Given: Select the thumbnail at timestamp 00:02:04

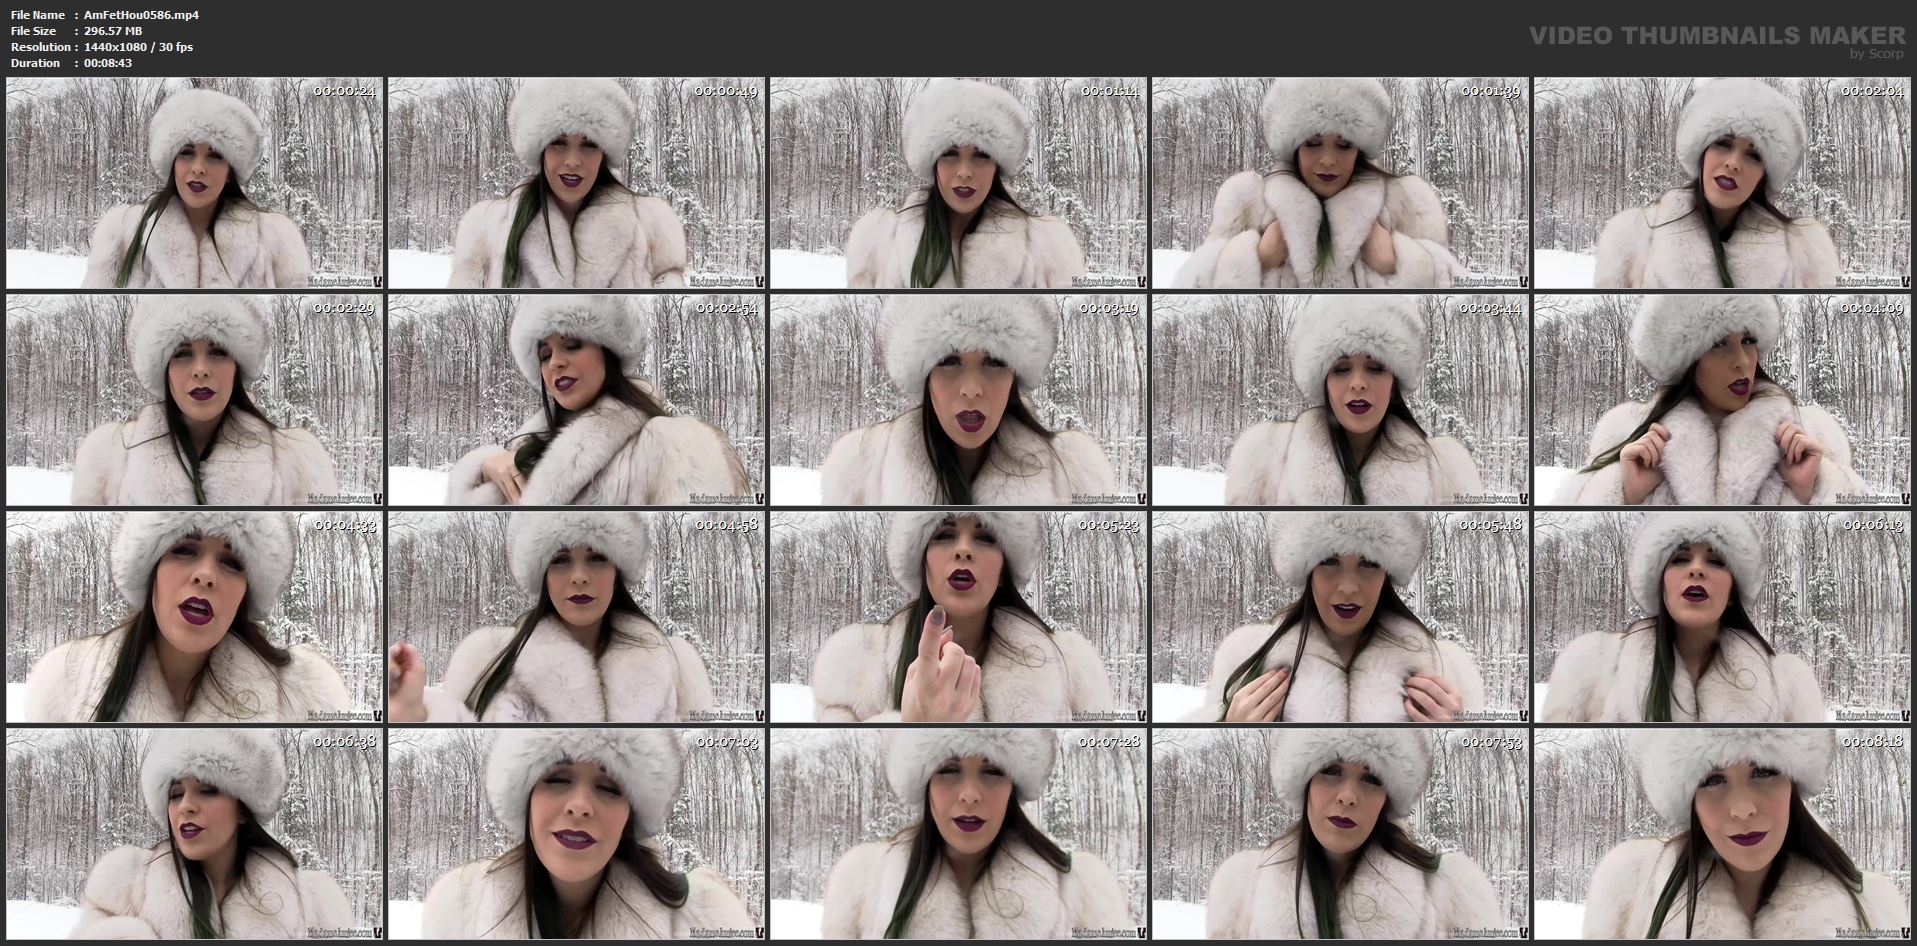Looking at the screenshot, I should [x=1722, y=183].
